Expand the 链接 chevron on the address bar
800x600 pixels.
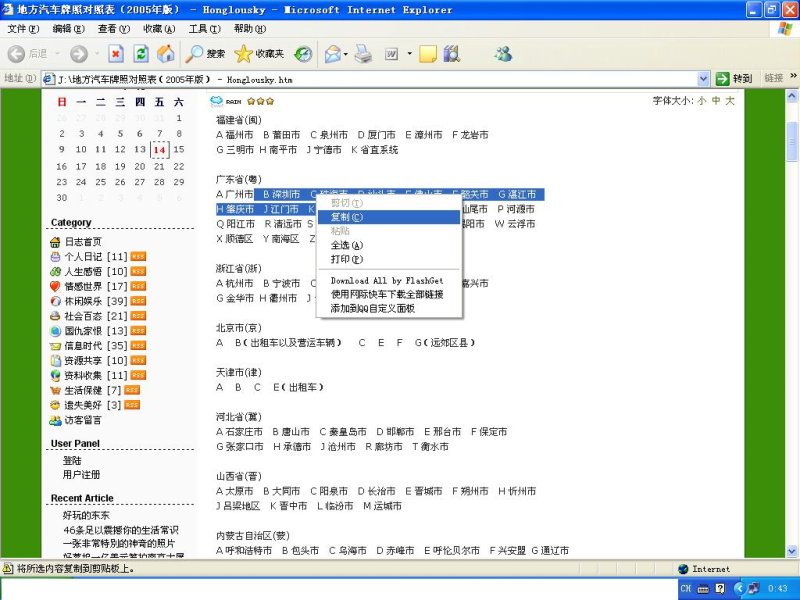tap(792, 76)
